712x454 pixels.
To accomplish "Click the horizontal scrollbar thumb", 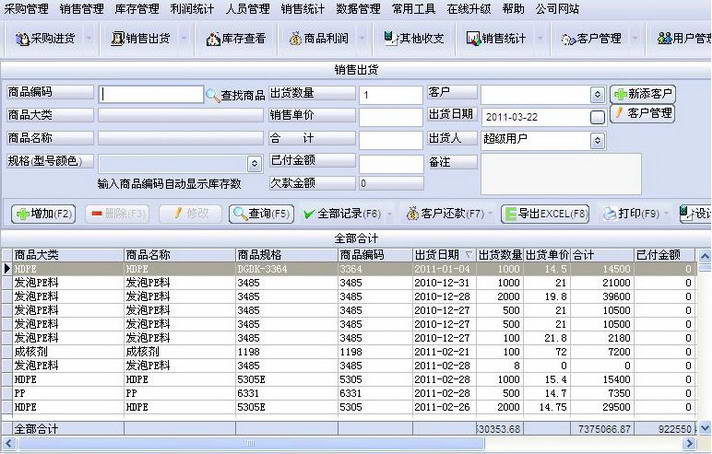I will pyautogui.click(x=251, y=444).
